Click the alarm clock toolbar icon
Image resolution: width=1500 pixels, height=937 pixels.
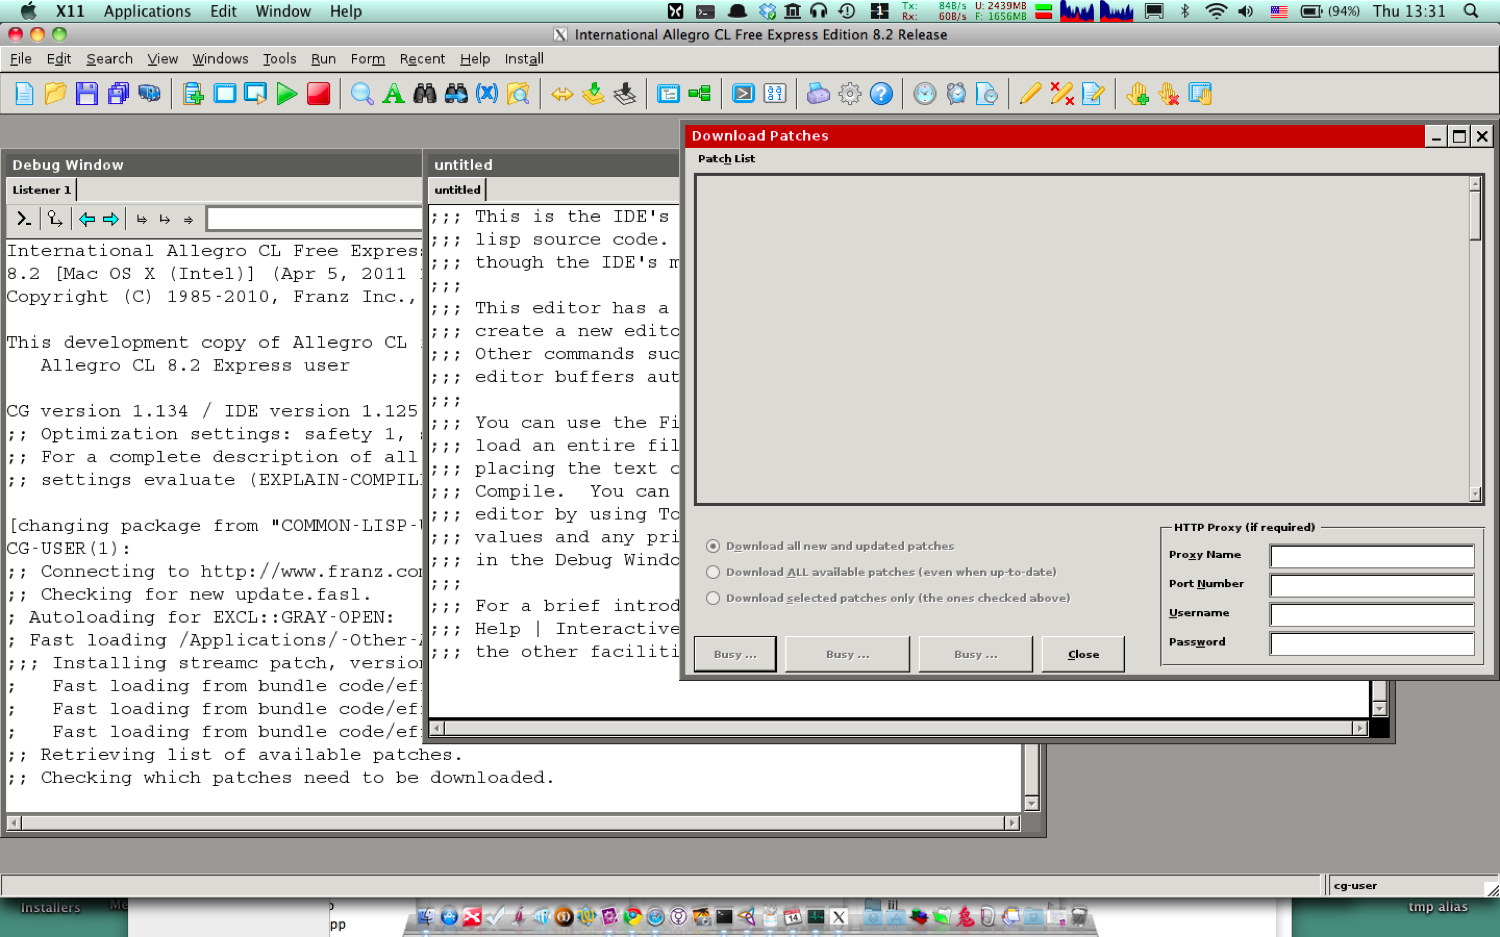[x=956, y=94]
